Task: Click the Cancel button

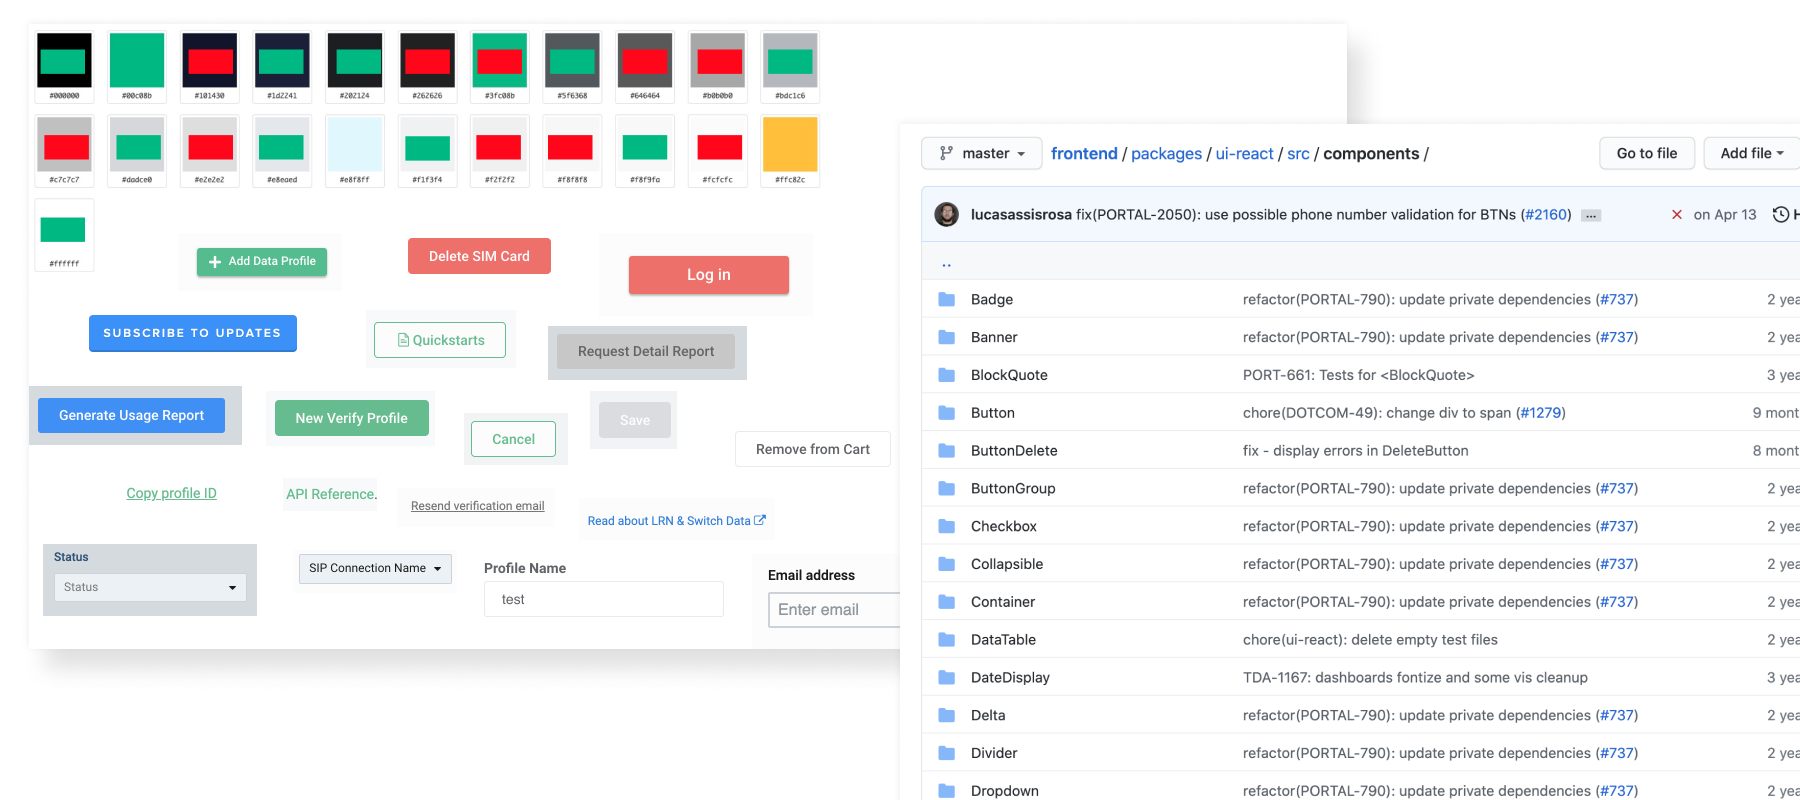Action: pos(513,439)
